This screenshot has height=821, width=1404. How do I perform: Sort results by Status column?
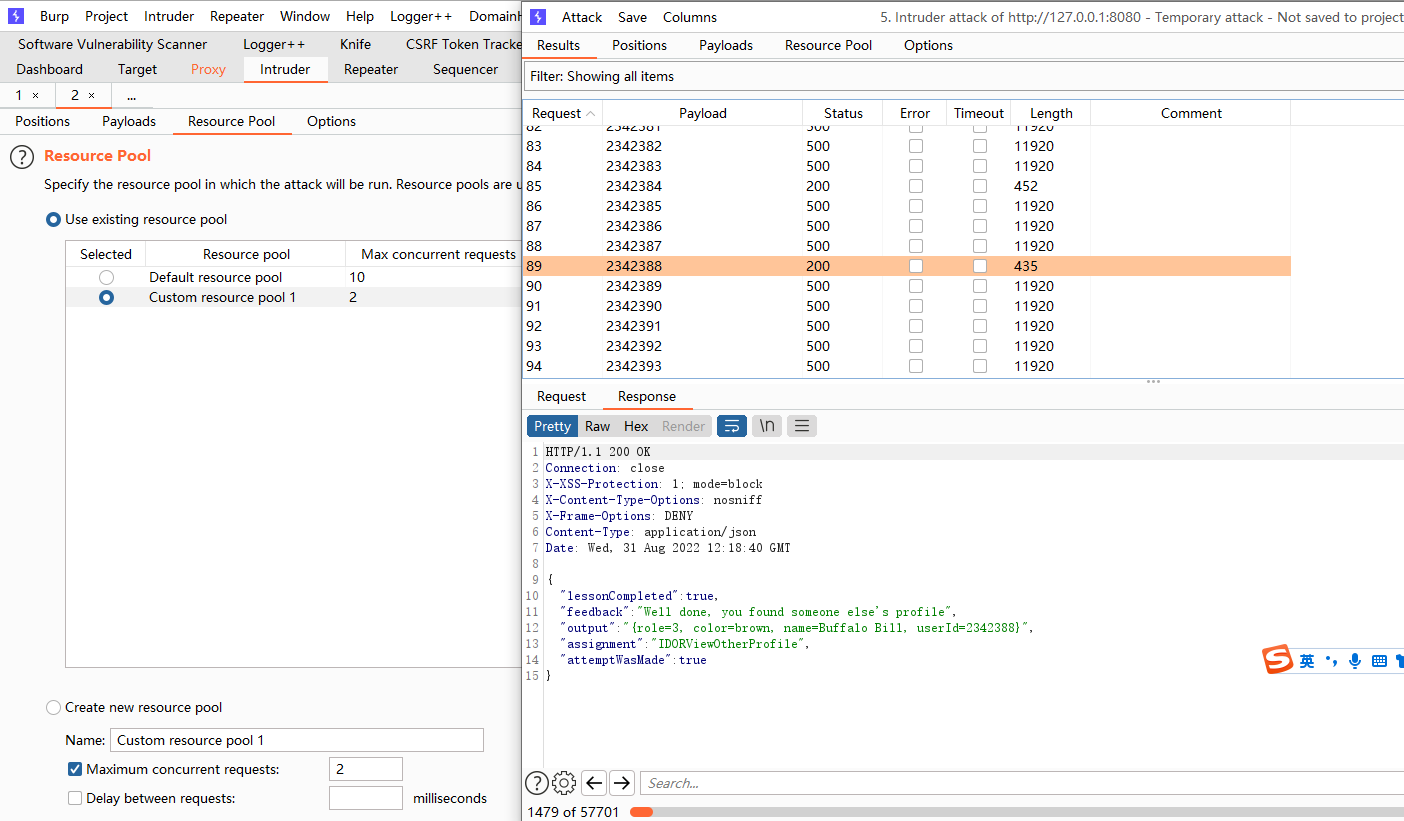(x=843, y=113)
